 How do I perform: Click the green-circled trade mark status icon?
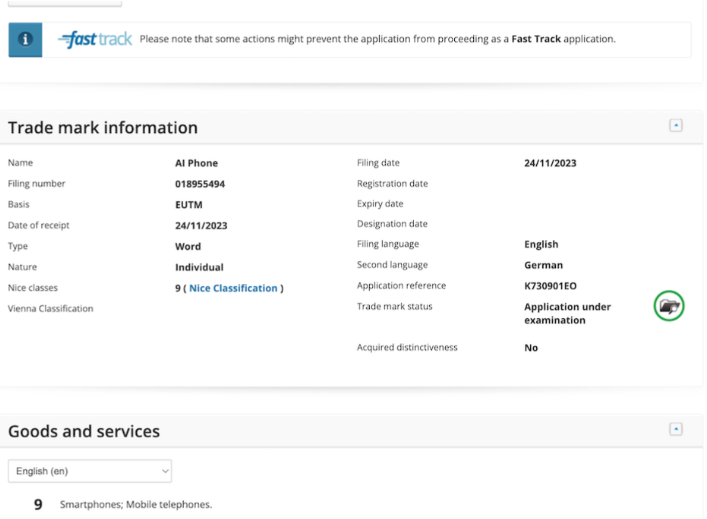(669, 307)
